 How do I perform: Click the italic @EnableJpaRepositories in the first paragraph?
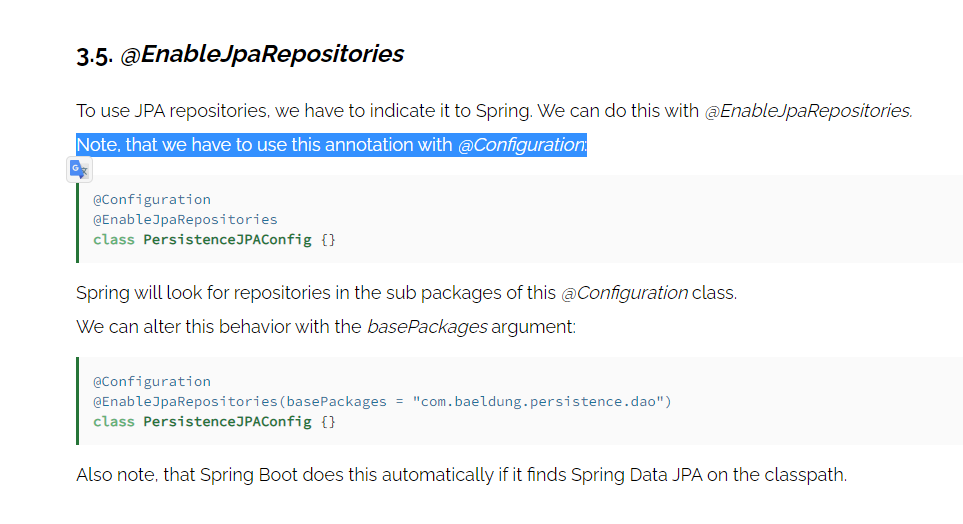pos(807,111)
